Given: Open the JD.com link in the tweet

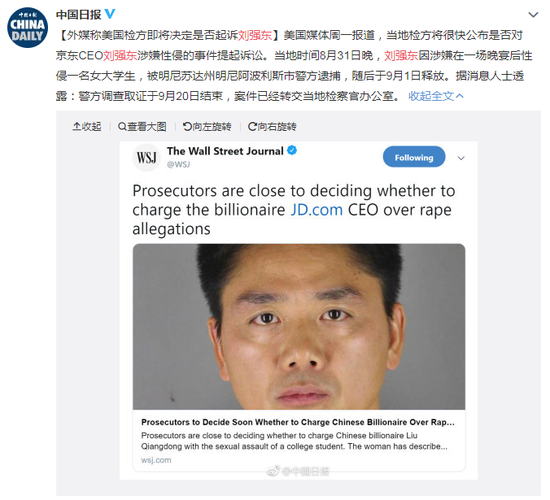Looking at the screenshot, I should coord(316,210).
